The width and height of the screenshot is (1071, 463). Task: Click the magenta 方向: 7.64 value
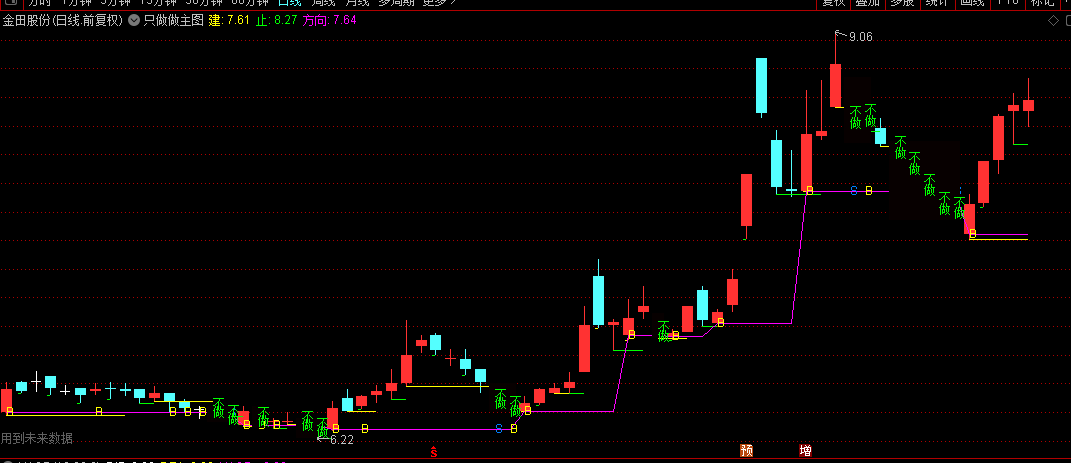(x=330, y=20)
